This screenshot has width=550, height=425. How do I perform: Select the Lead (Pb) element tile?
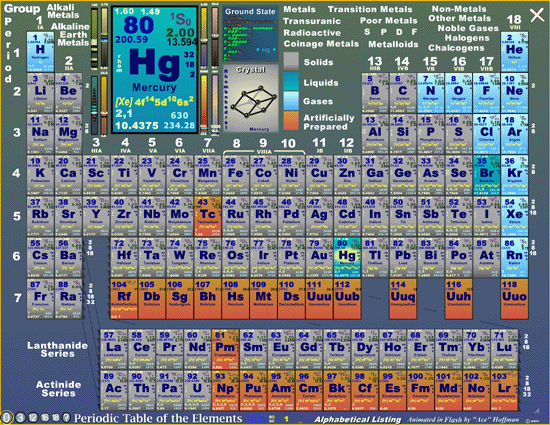[403, 257]
